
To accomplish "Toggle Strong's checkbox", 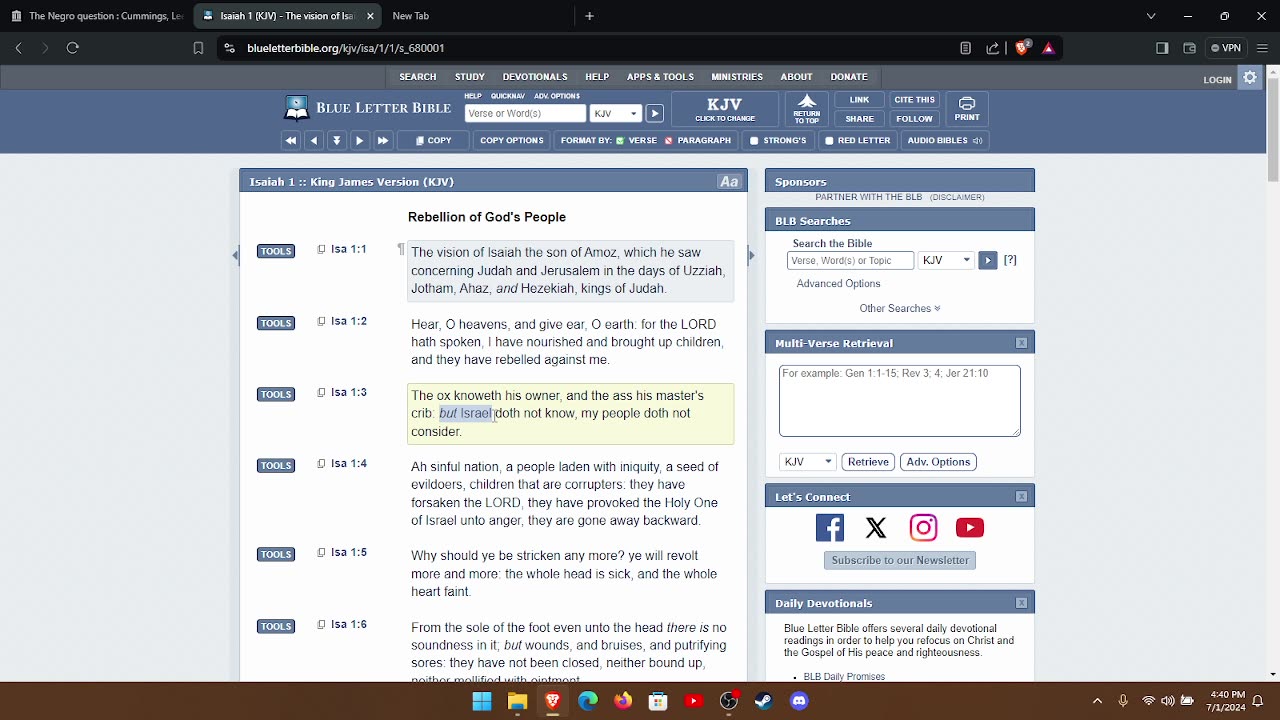I will (755, 141).
